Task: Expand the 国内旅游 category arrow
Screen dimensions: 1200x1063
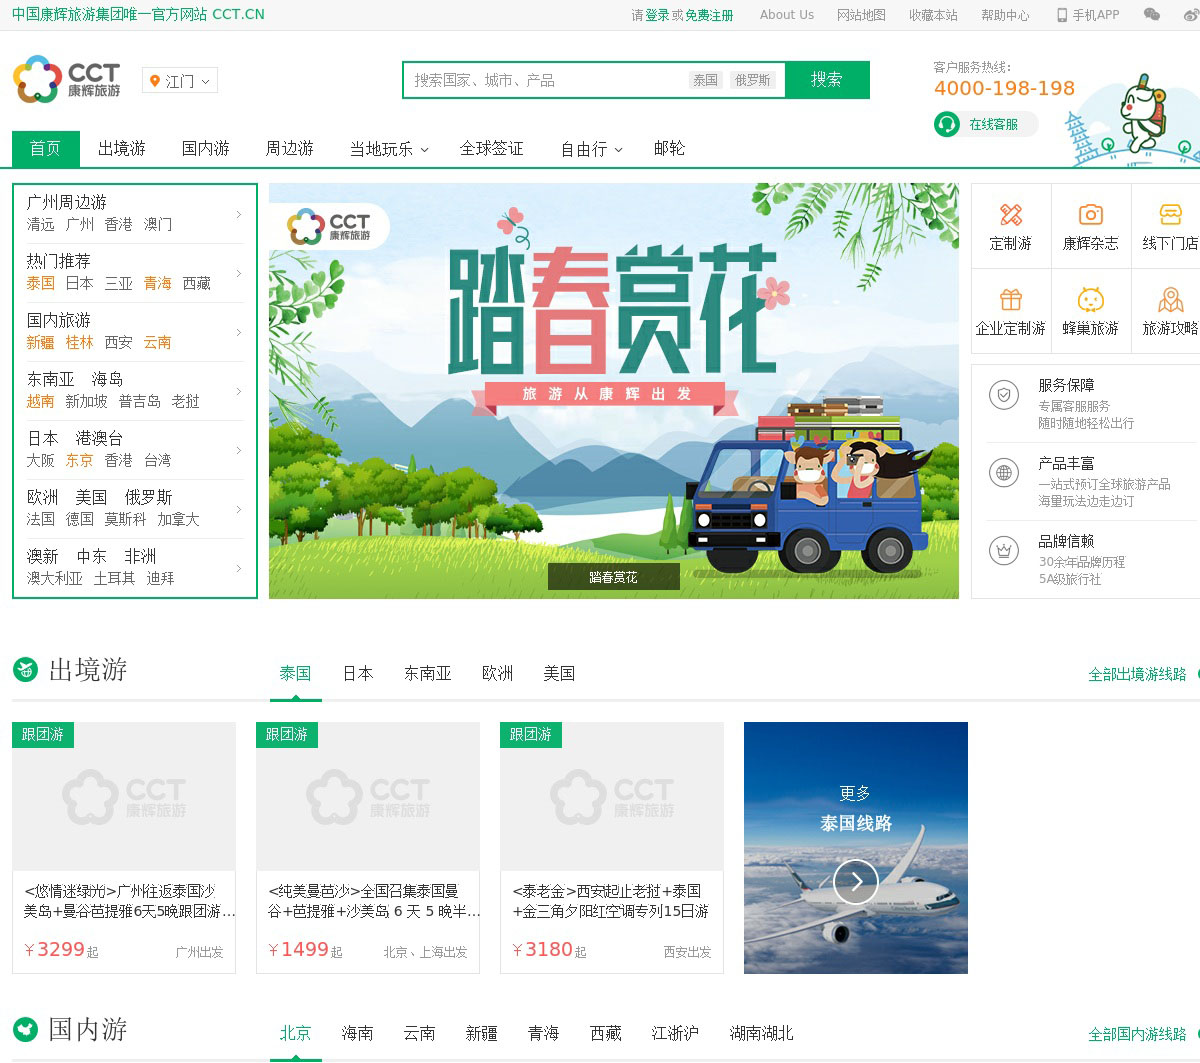Action: 238,332
